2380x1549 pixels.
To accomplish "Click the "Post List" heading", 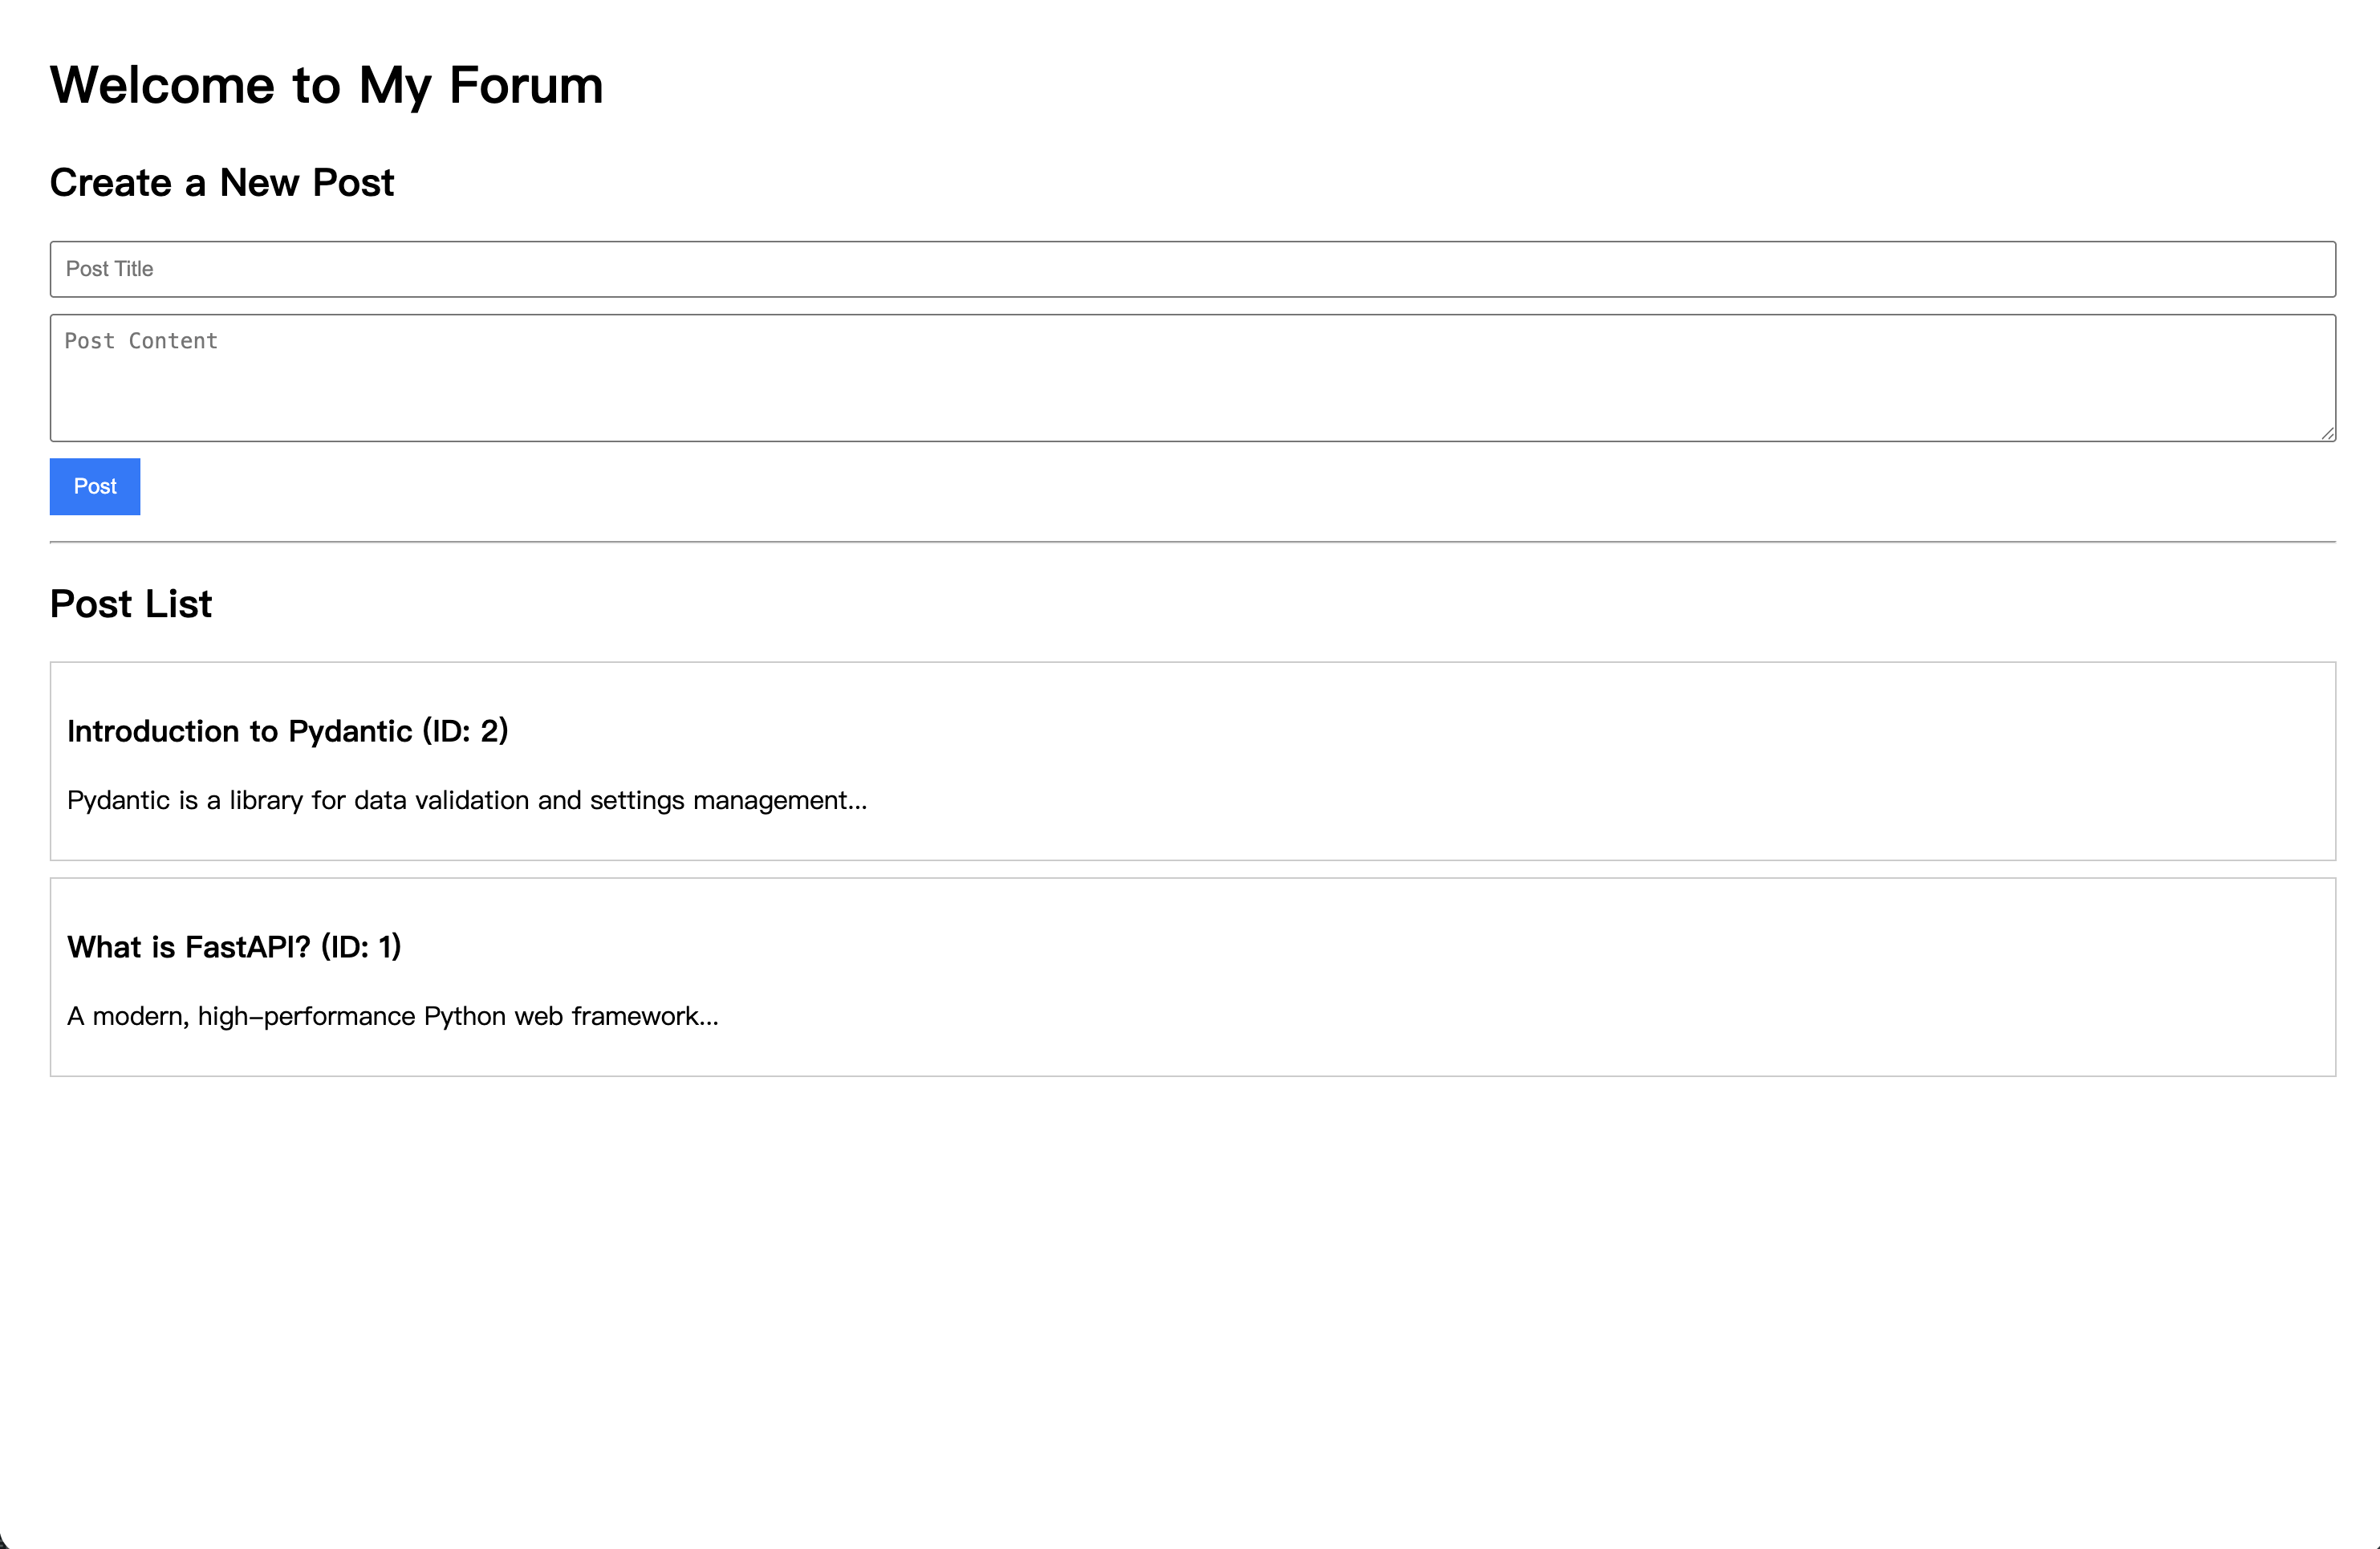I will [x=131, y=604].
